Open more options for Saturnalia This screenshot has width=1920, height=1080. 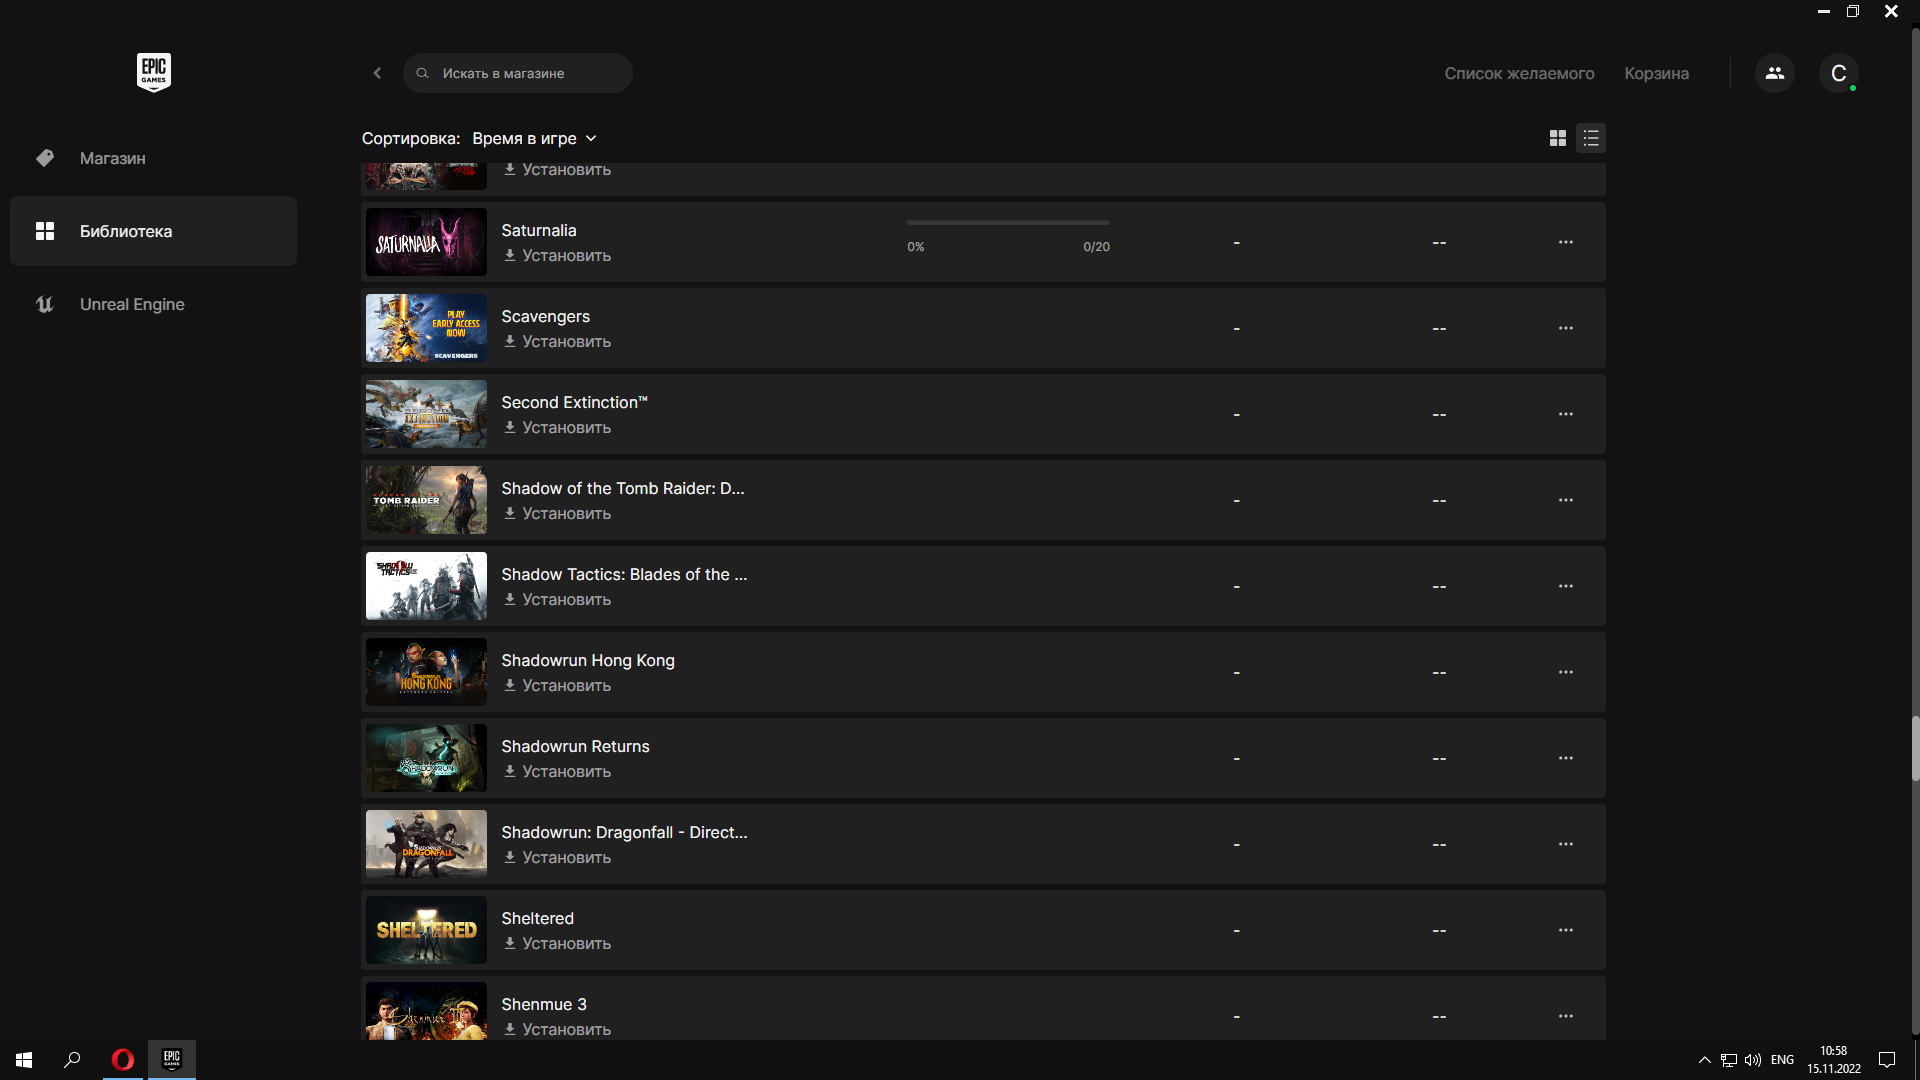[1565, 242]
